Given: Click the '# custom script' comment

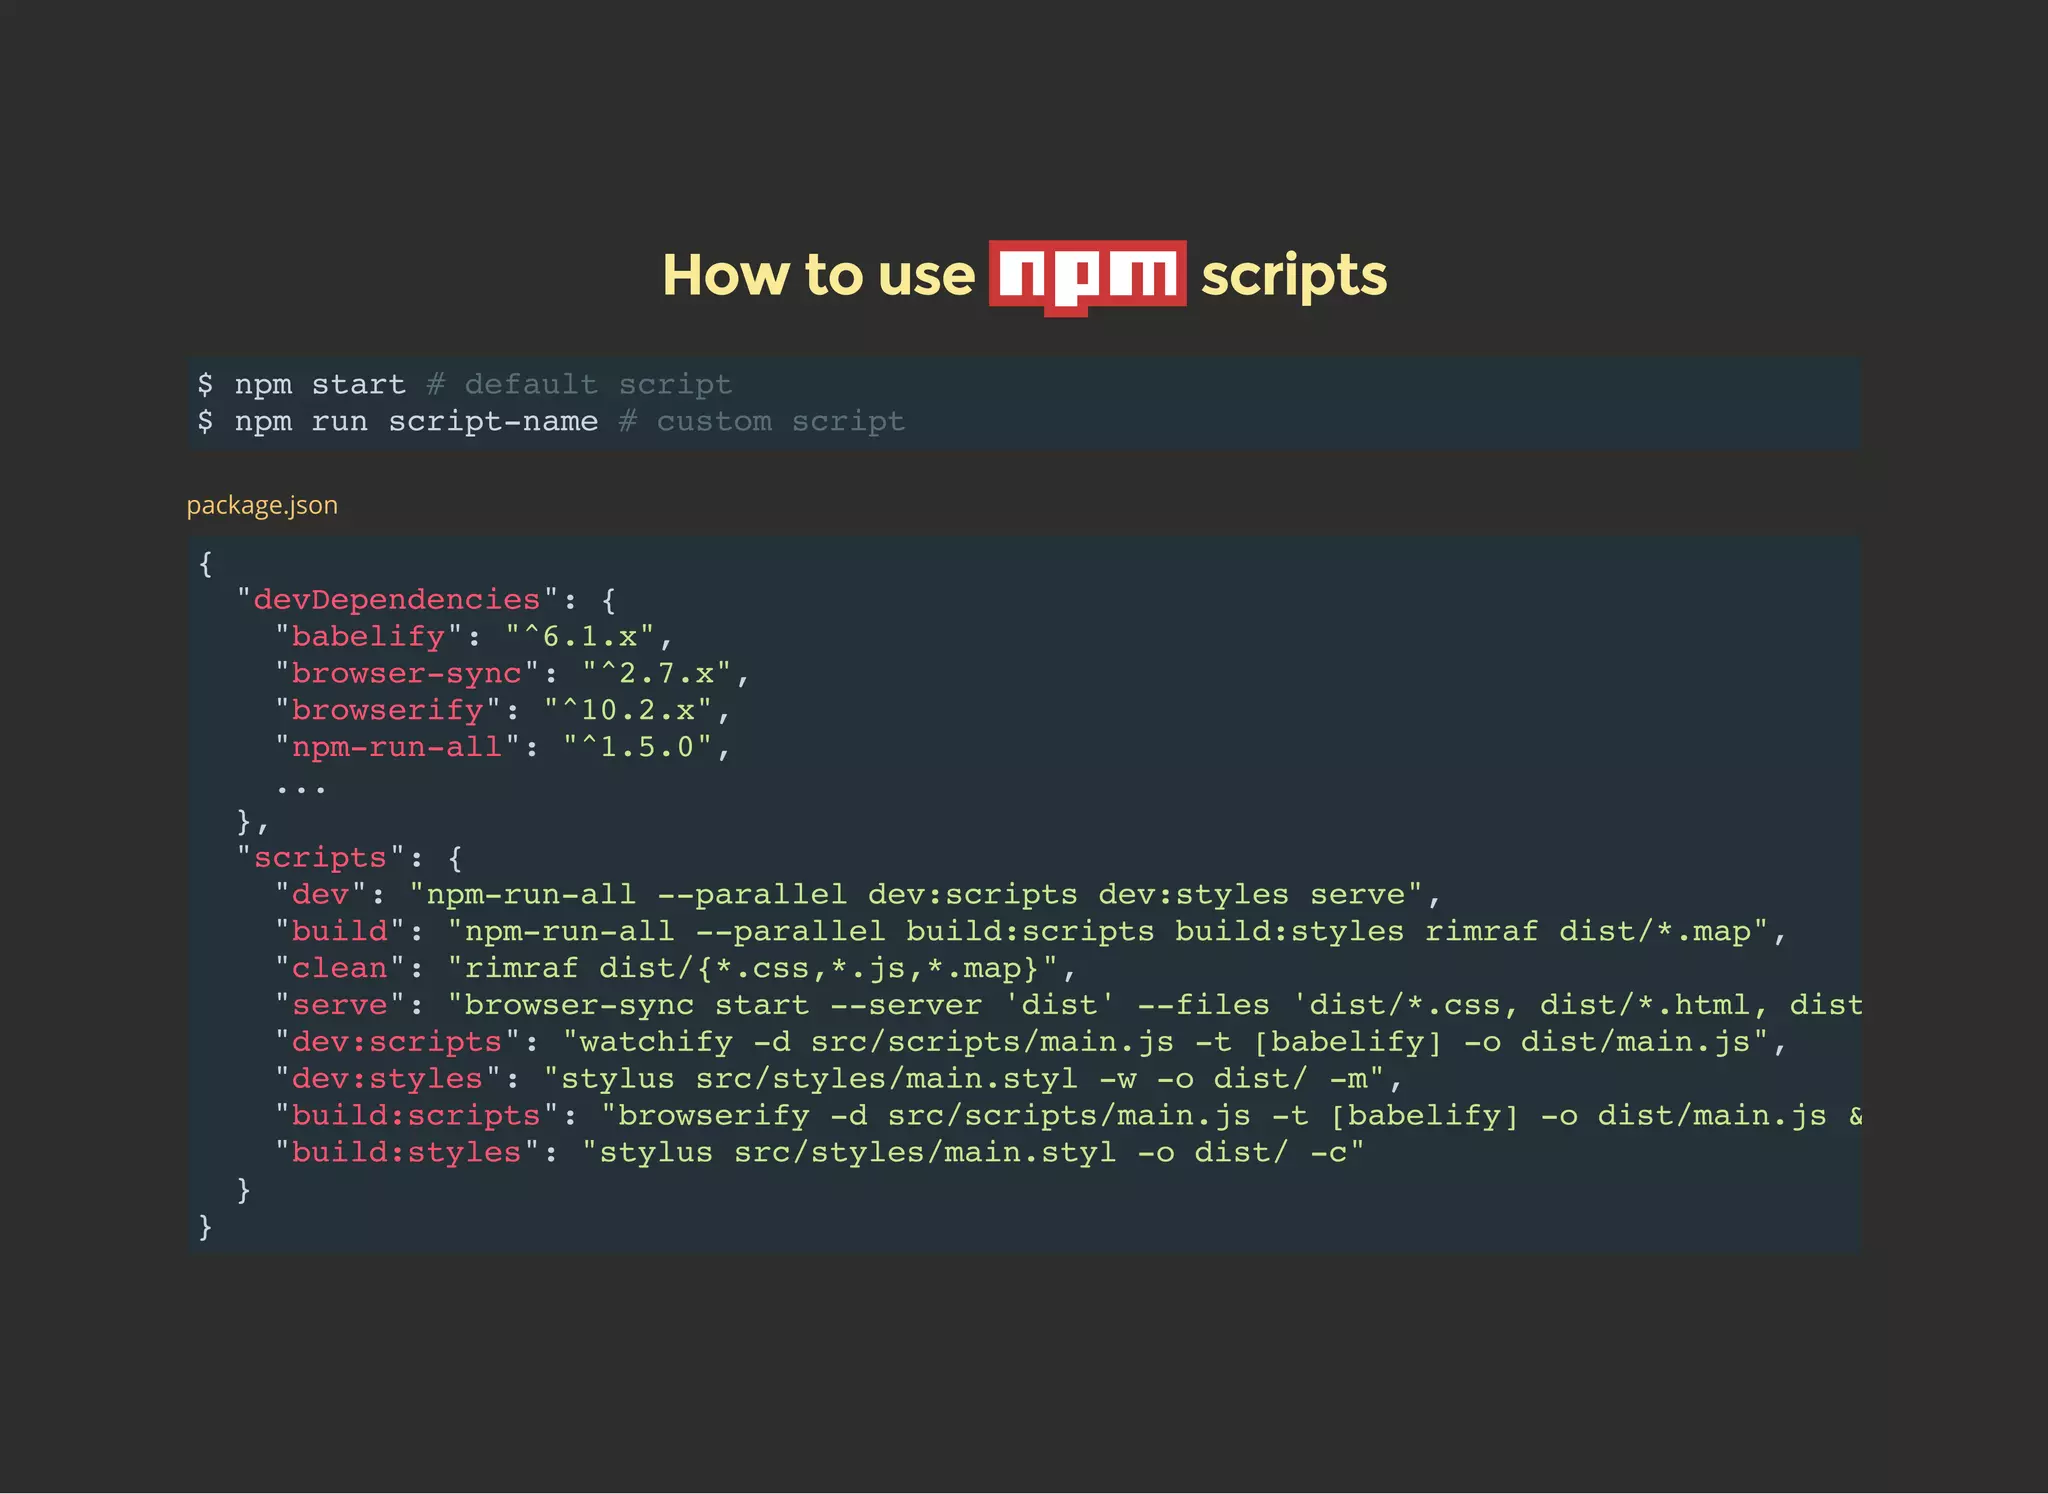Looking at the screenshot, I should [762, 421].
